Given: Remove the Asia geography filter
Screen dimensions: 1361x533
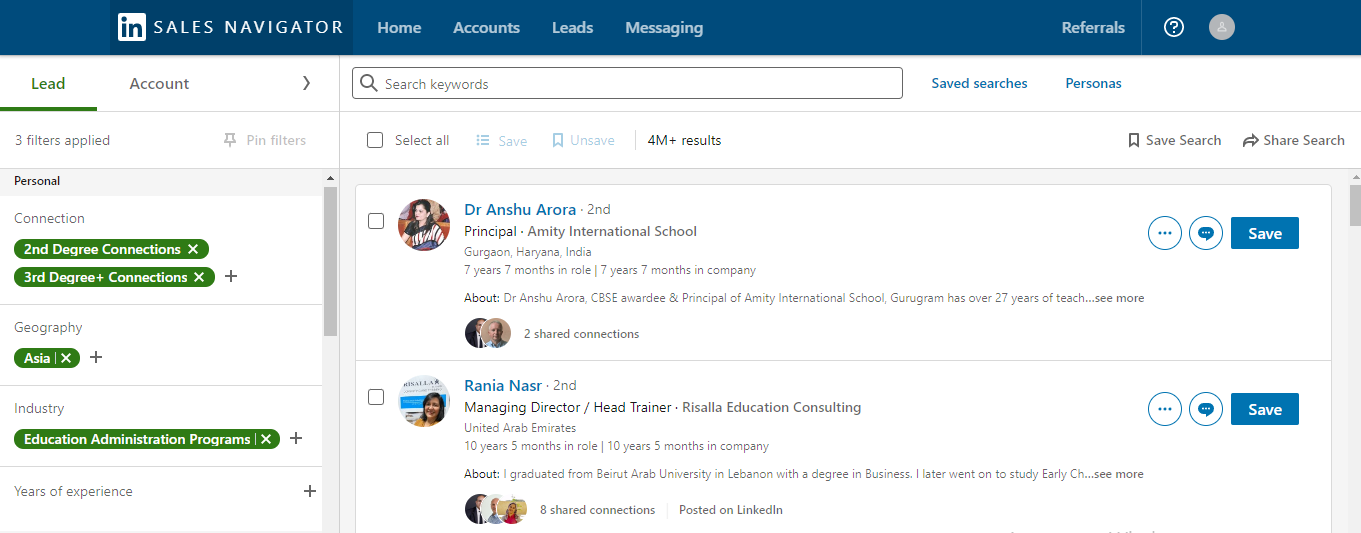Looking at the screenshot, I should point(66,358).
